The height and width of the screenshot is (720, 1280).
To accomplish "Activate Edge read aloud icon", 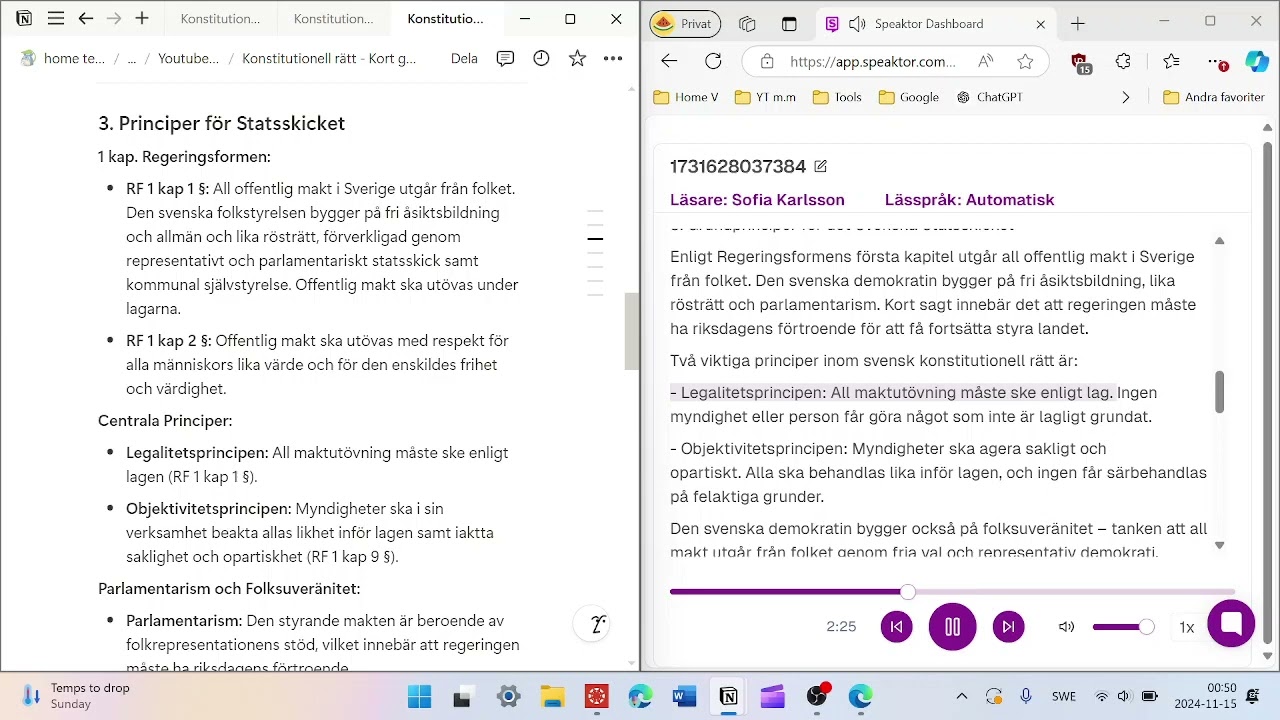I will click(986, 61).
